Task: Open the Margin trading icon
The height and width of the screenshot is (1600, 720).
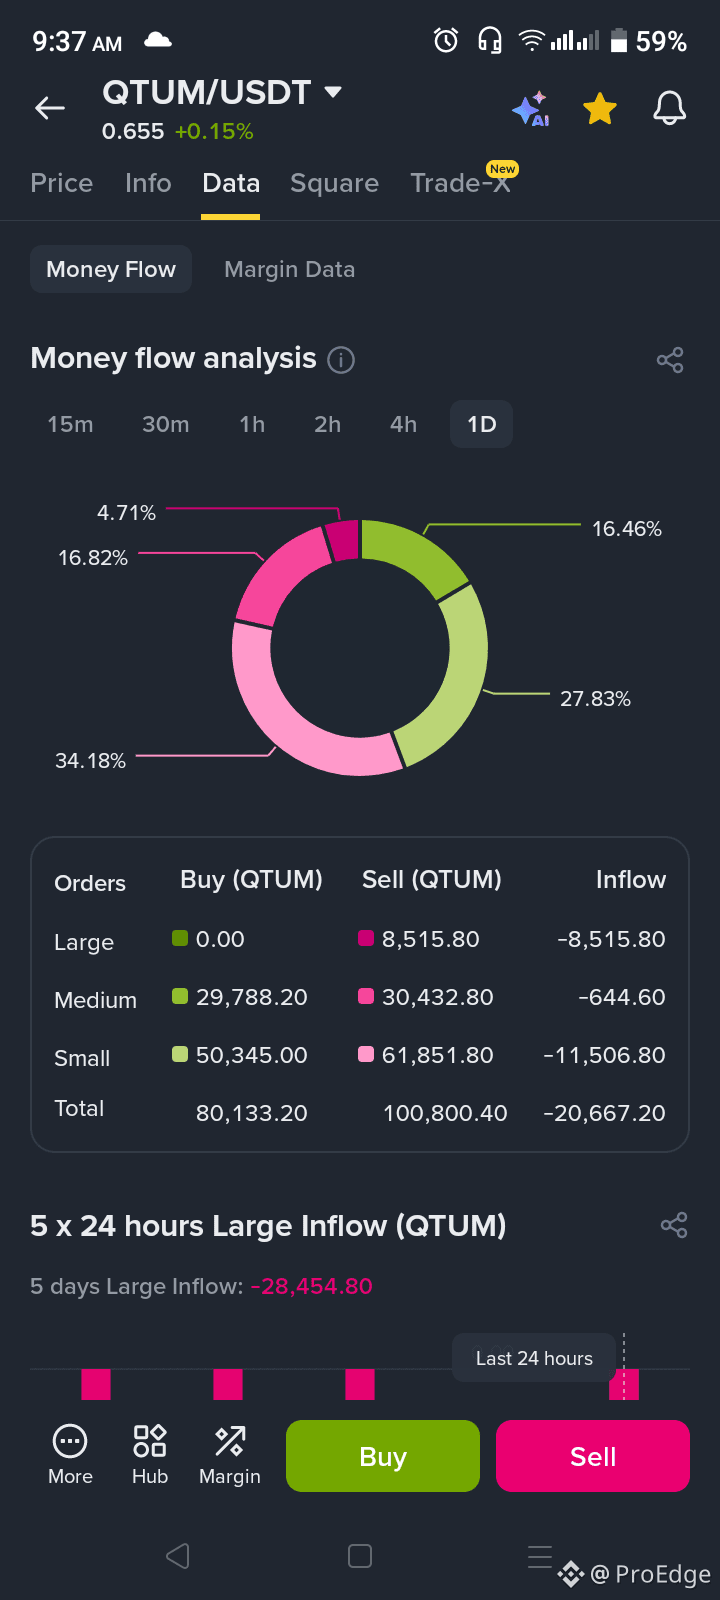Action: (230, 1455)
